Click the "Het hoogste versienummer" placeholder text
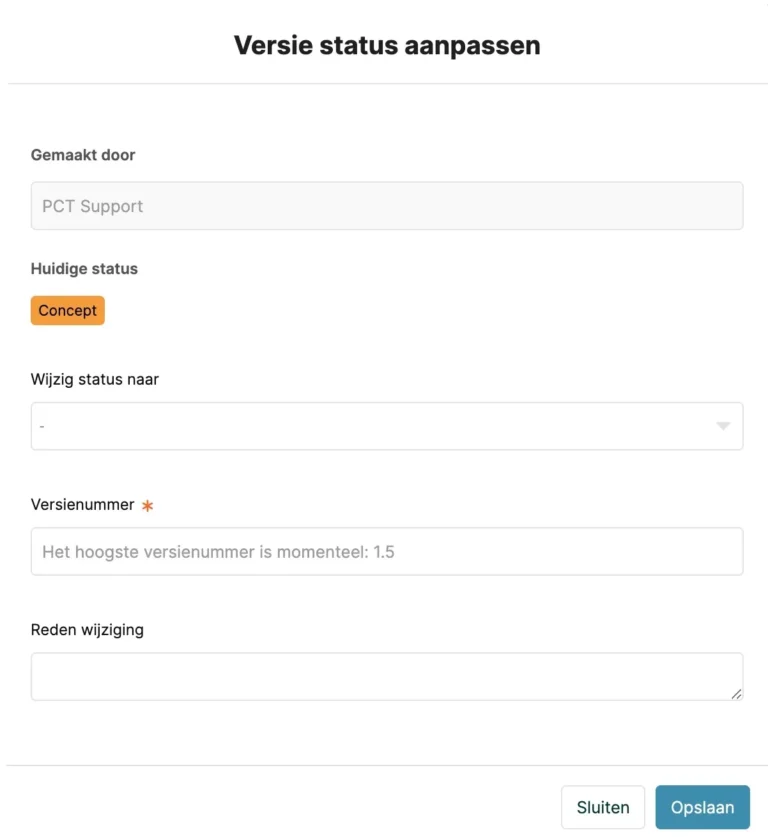Viewport: 768px width, 837px height. [218, 552]
